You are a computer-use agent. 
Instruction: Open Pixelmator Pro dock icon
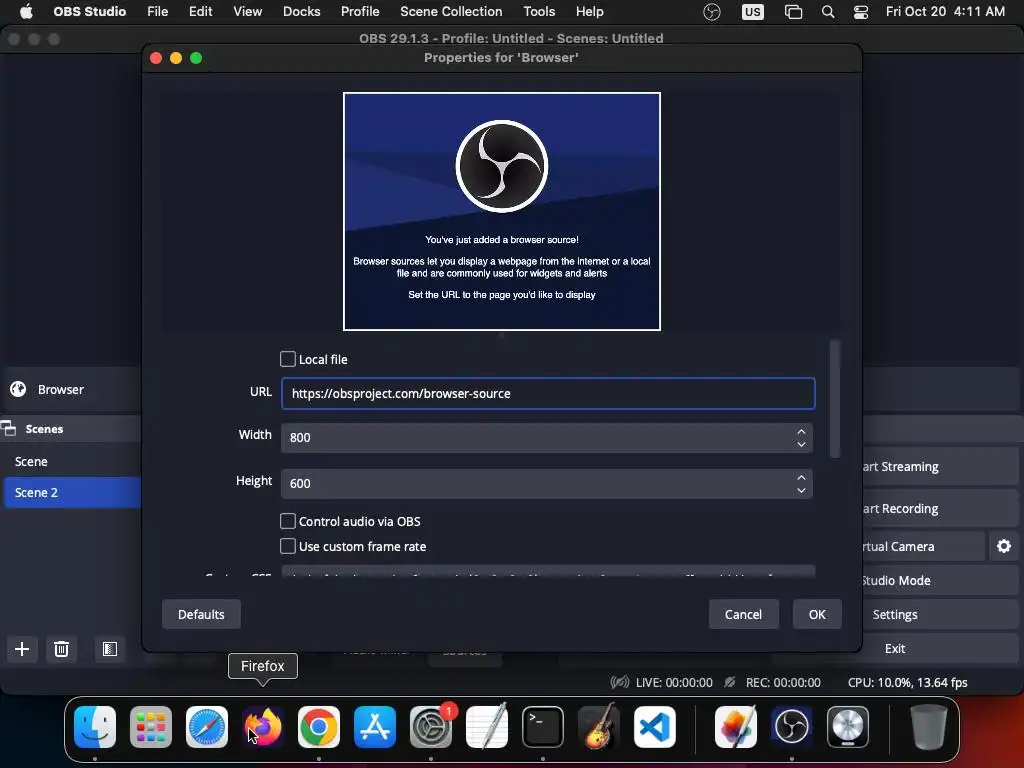pos(736,727)
